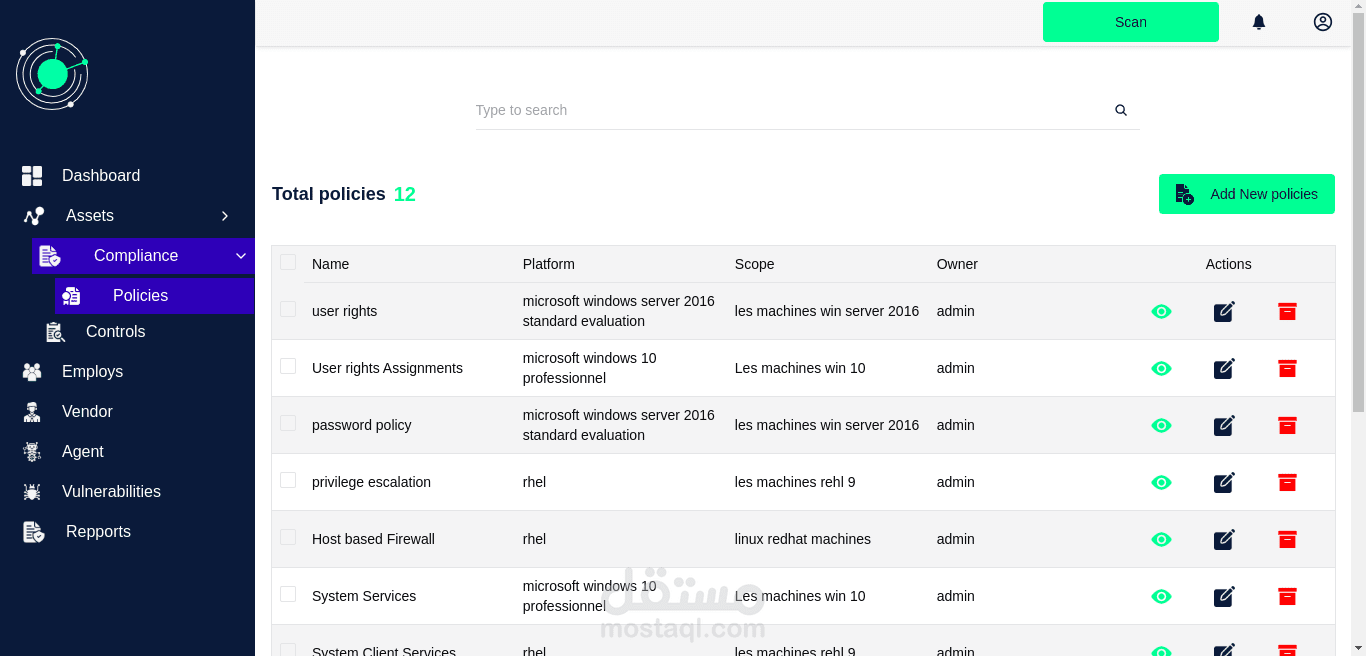Delete the privilege escalation policy

click(x=1287, y=482)
